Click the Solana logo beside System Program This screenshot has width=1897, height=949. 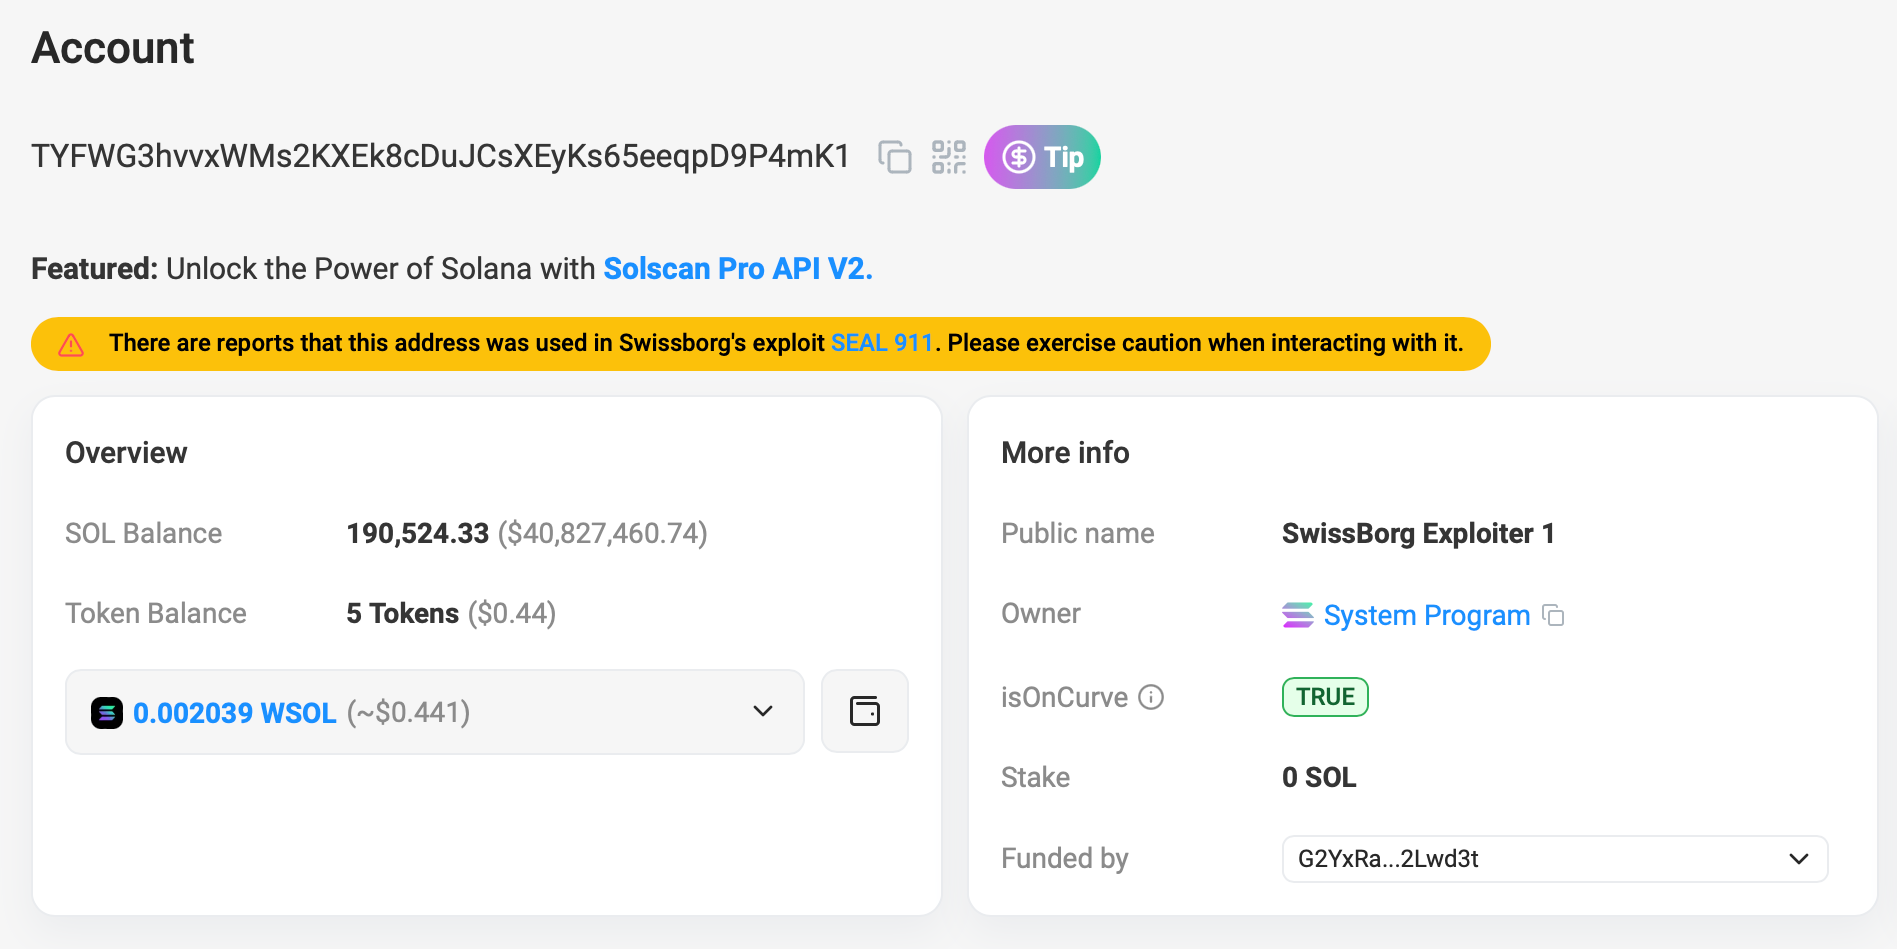pyautogui.click(x=1297, y=615)
